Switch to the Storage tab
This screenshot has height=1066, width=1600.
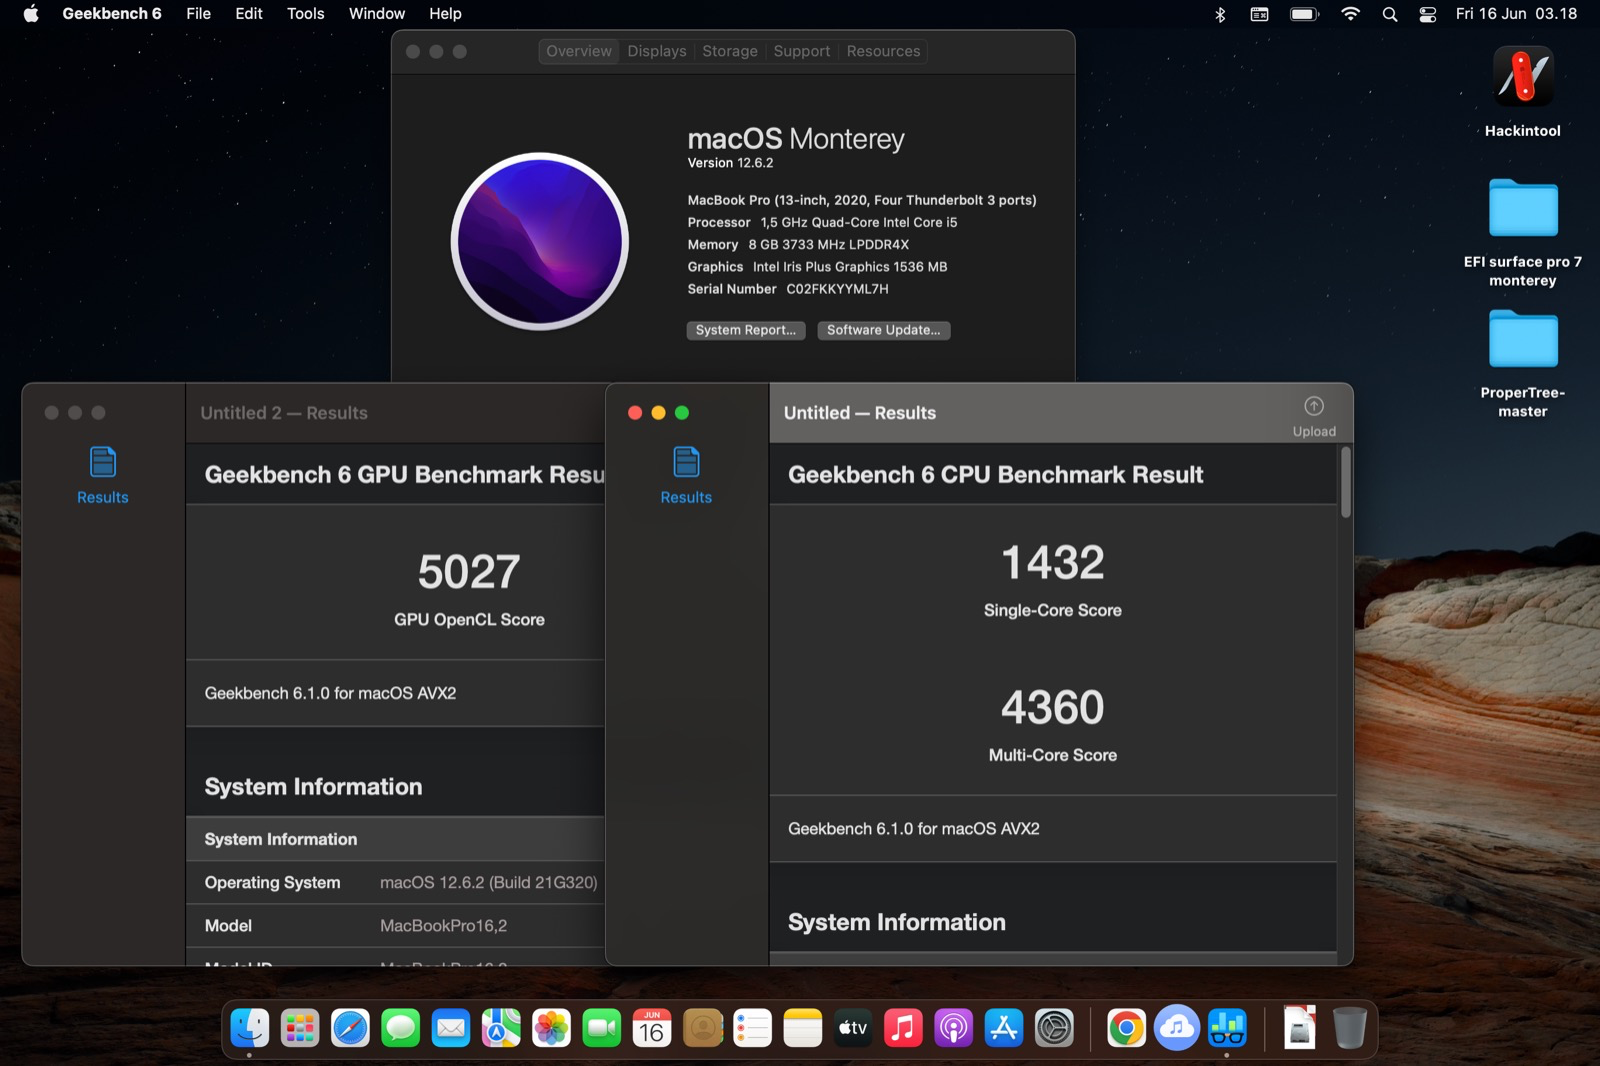point(729,51)
